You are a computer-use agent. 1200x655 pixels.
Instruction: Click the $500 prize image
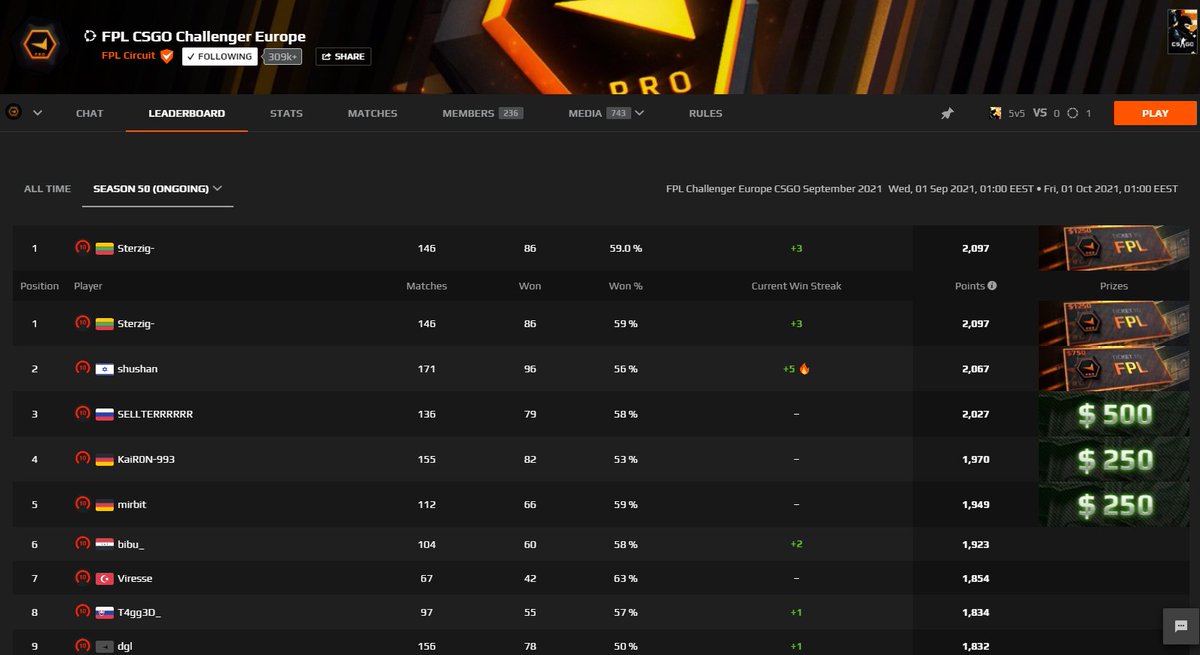(x=1113, y=414)
